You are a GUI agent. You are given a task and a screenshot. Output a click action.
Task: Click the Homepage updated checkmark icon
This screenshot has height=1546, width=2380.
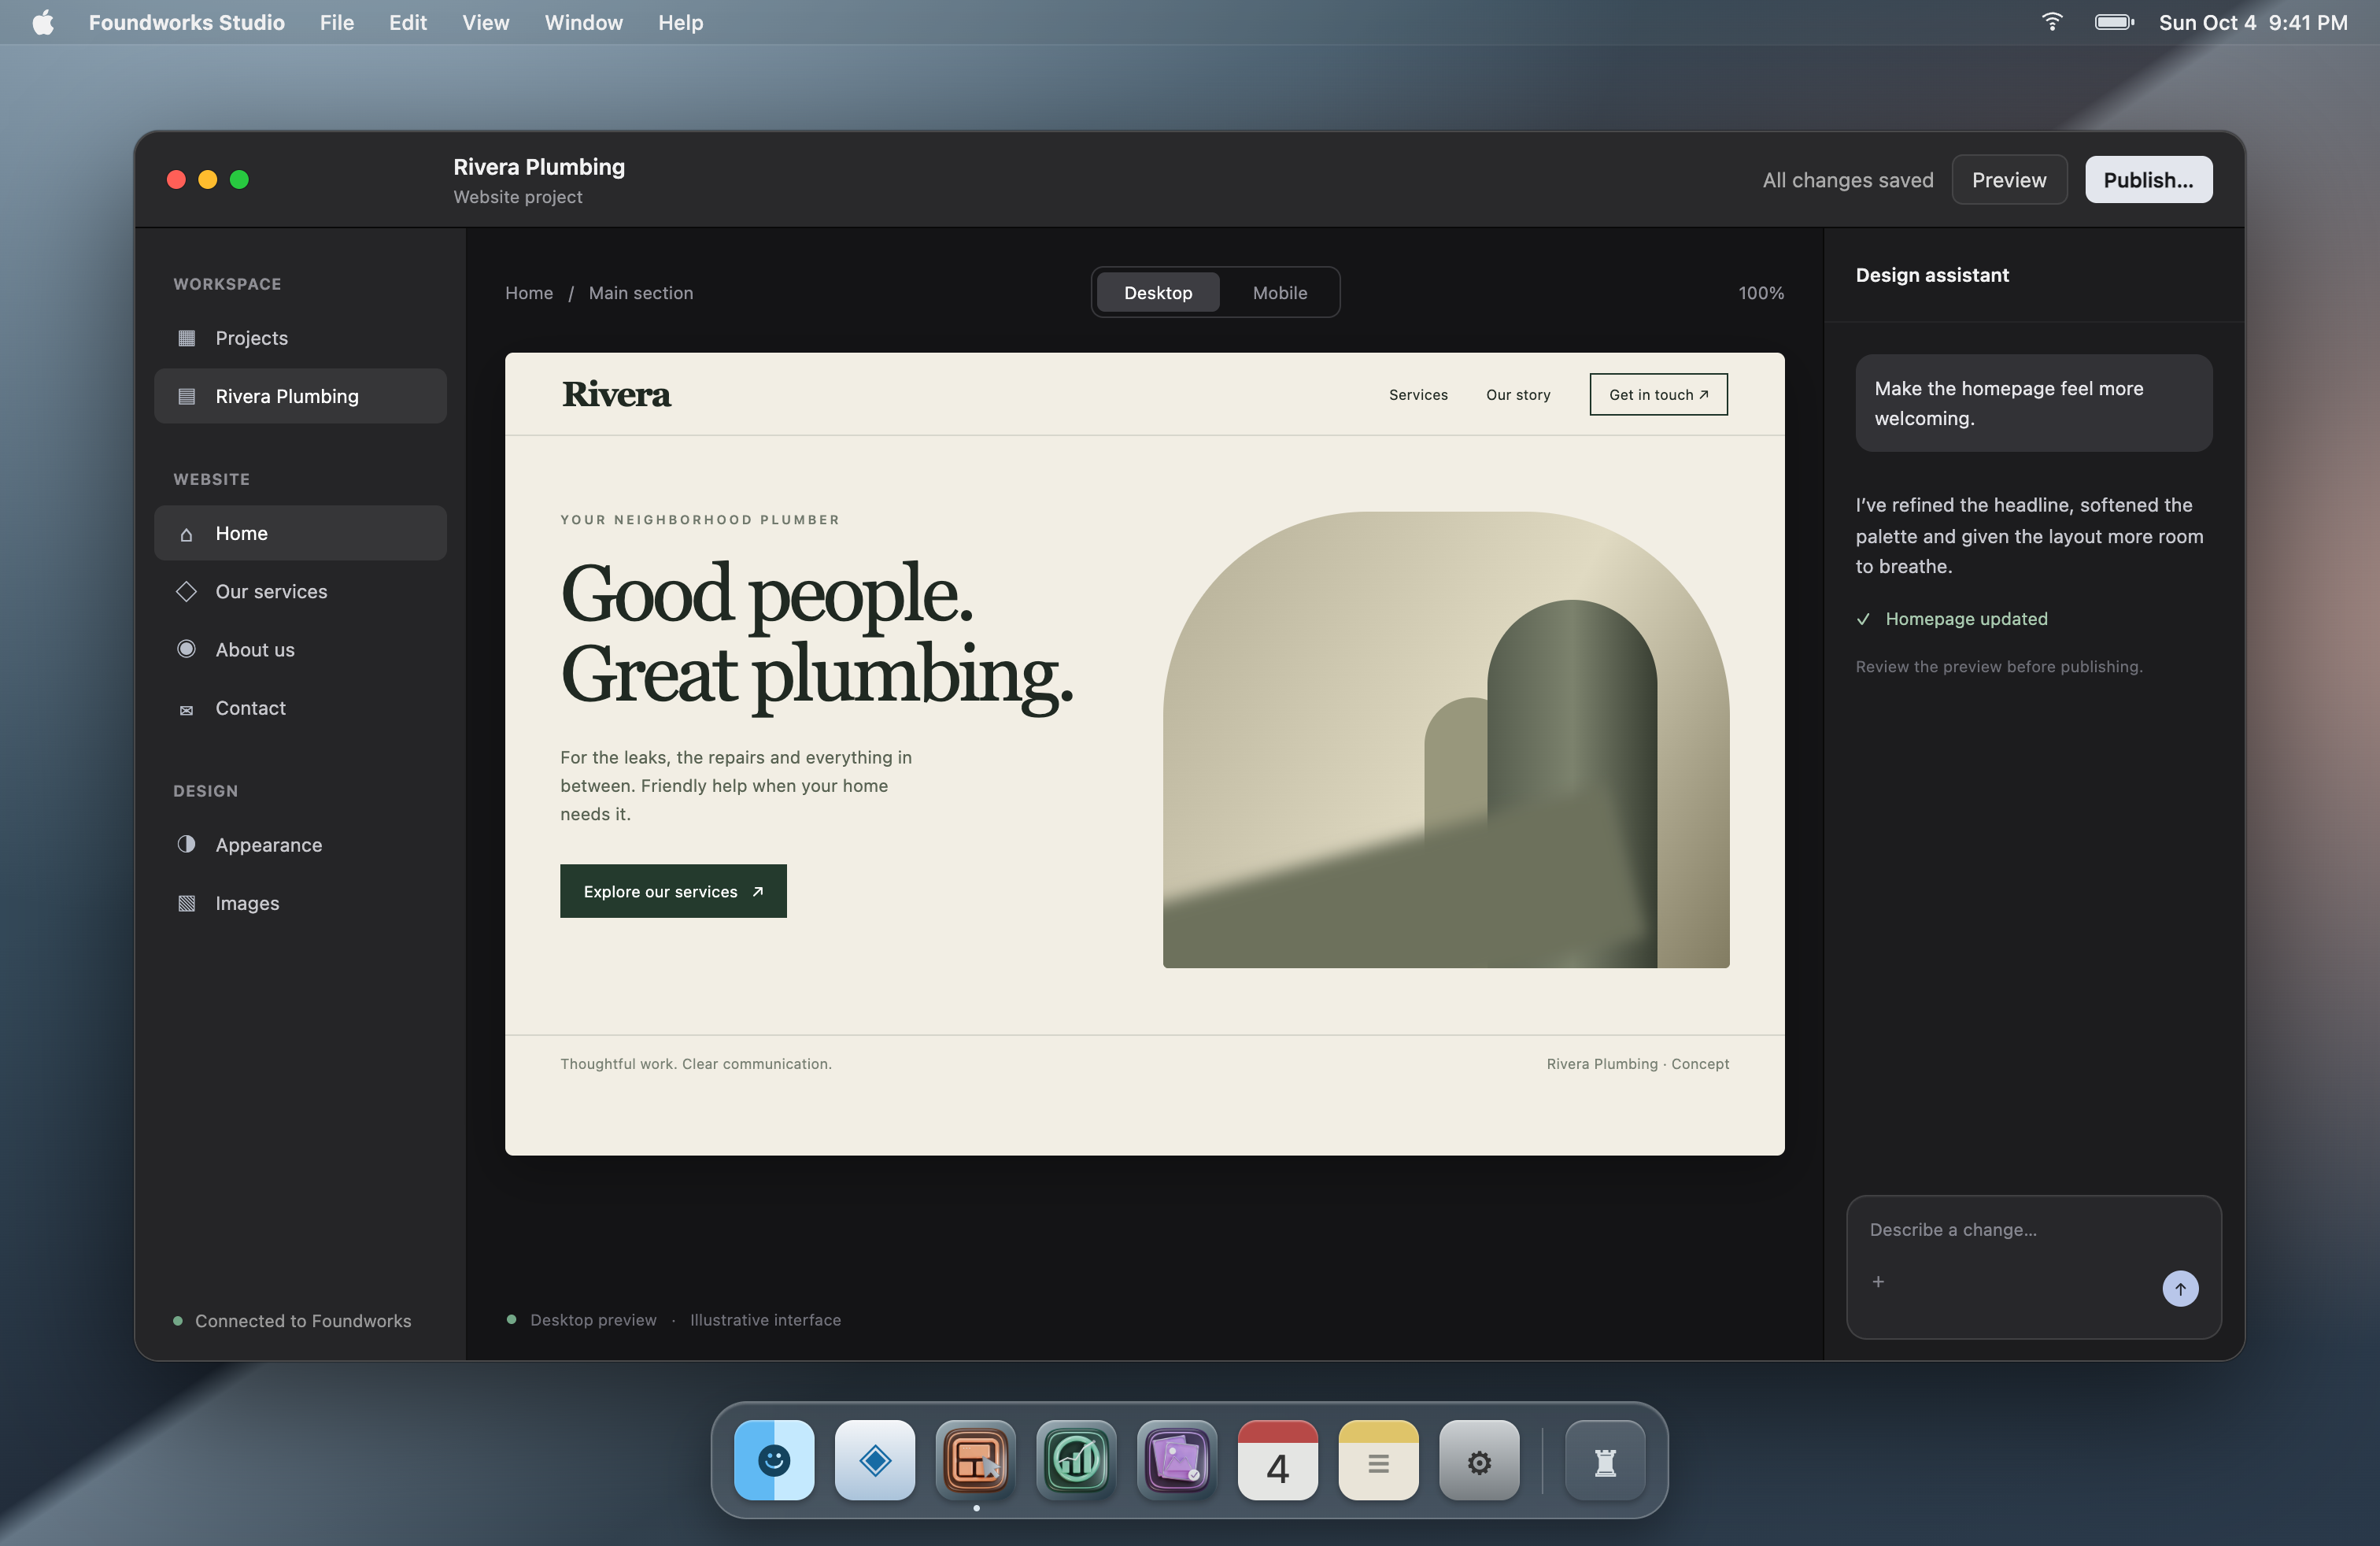point(1863,619)
